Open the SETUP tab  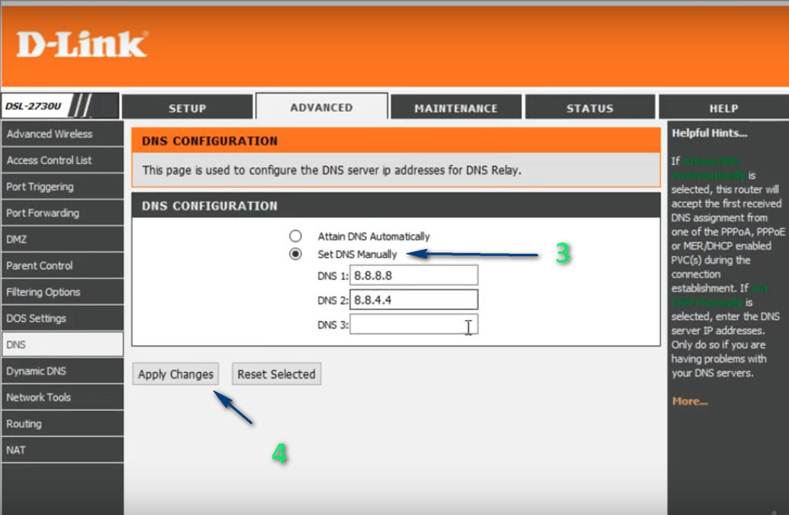click(x=187, y=107)
